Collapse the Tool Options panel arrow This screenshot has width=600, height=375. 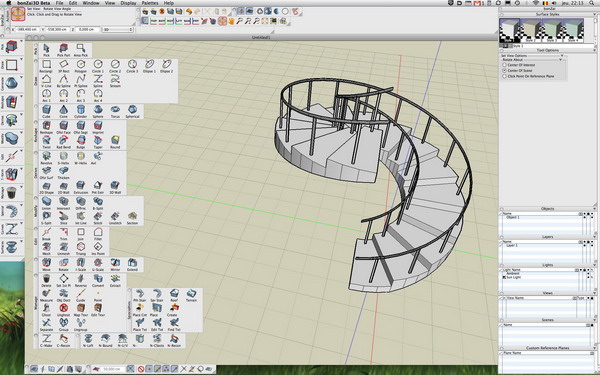(595, 51)
